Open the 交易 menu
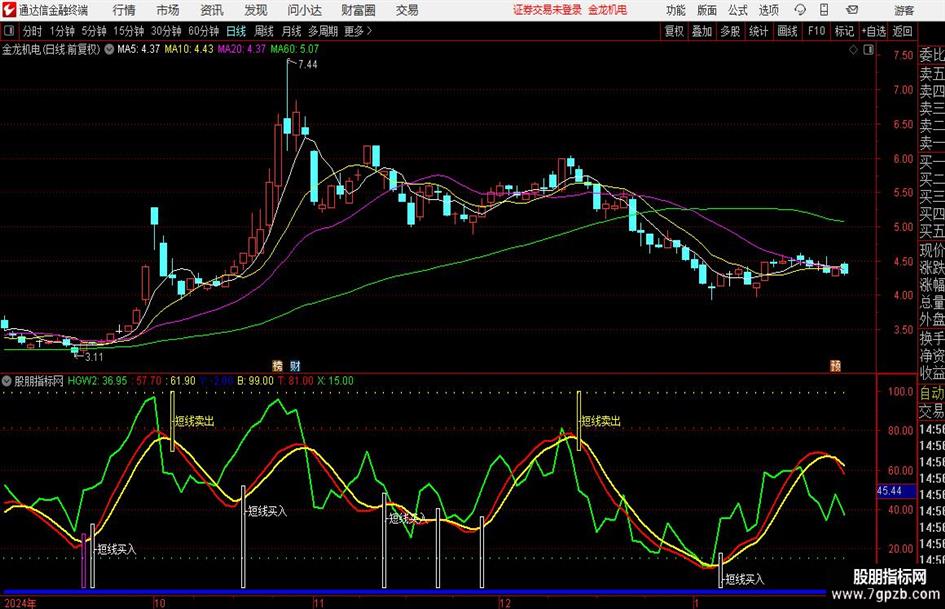 407,10
